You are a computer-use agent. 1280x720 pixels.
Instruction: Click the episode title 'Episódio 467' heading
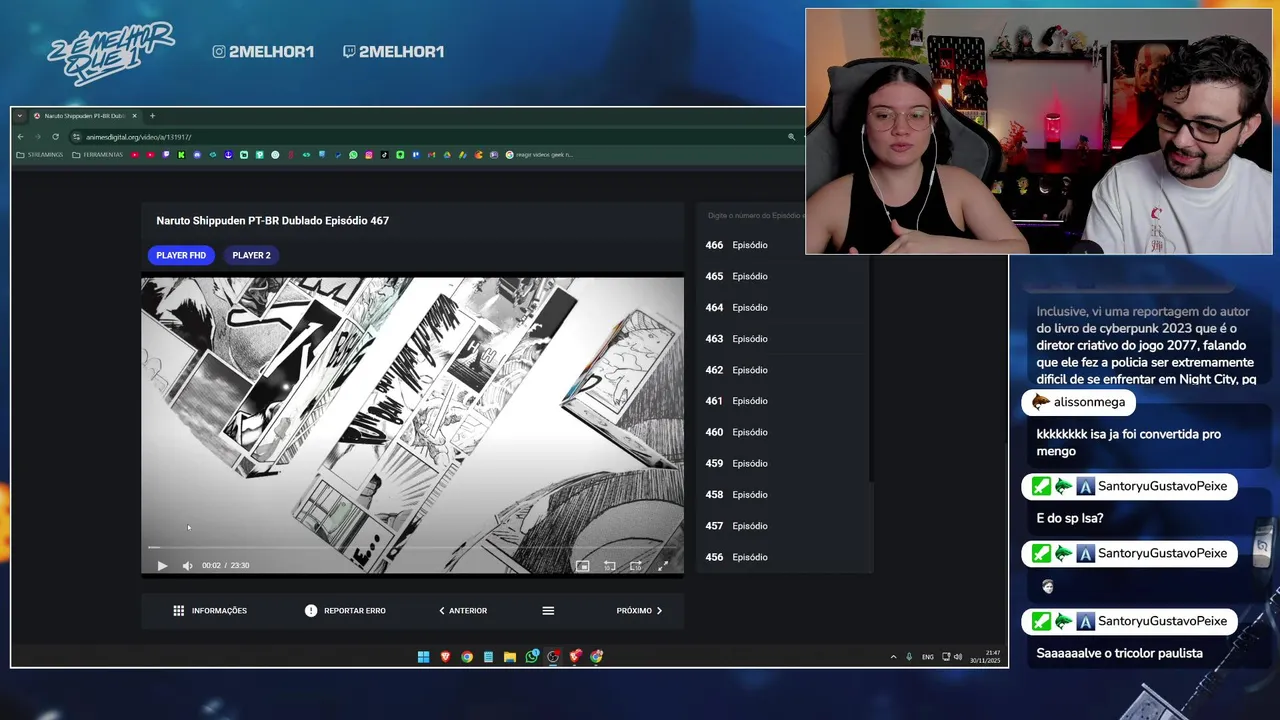273,221
